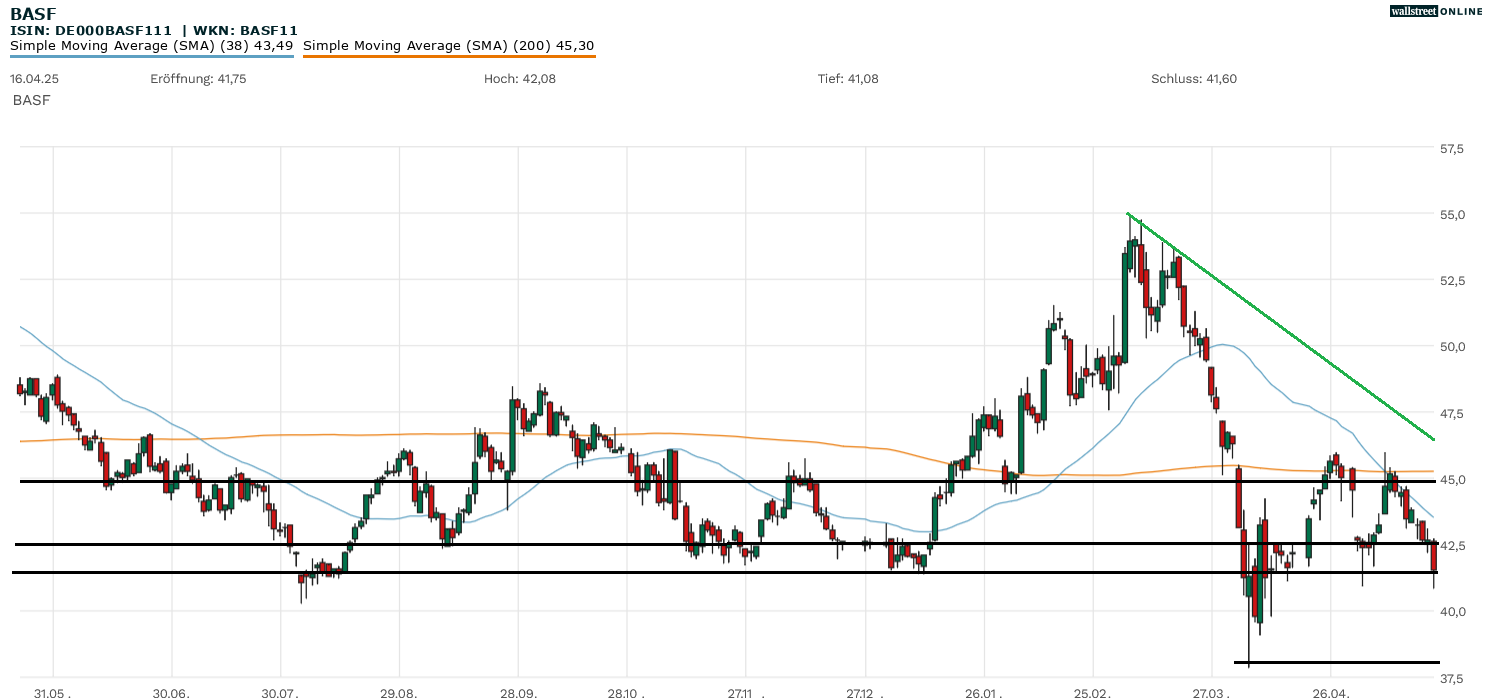This screenshot has height=698, width=1490.
Task: Click the Hoch: 42,08 value
Action: [x=519, y=79]
